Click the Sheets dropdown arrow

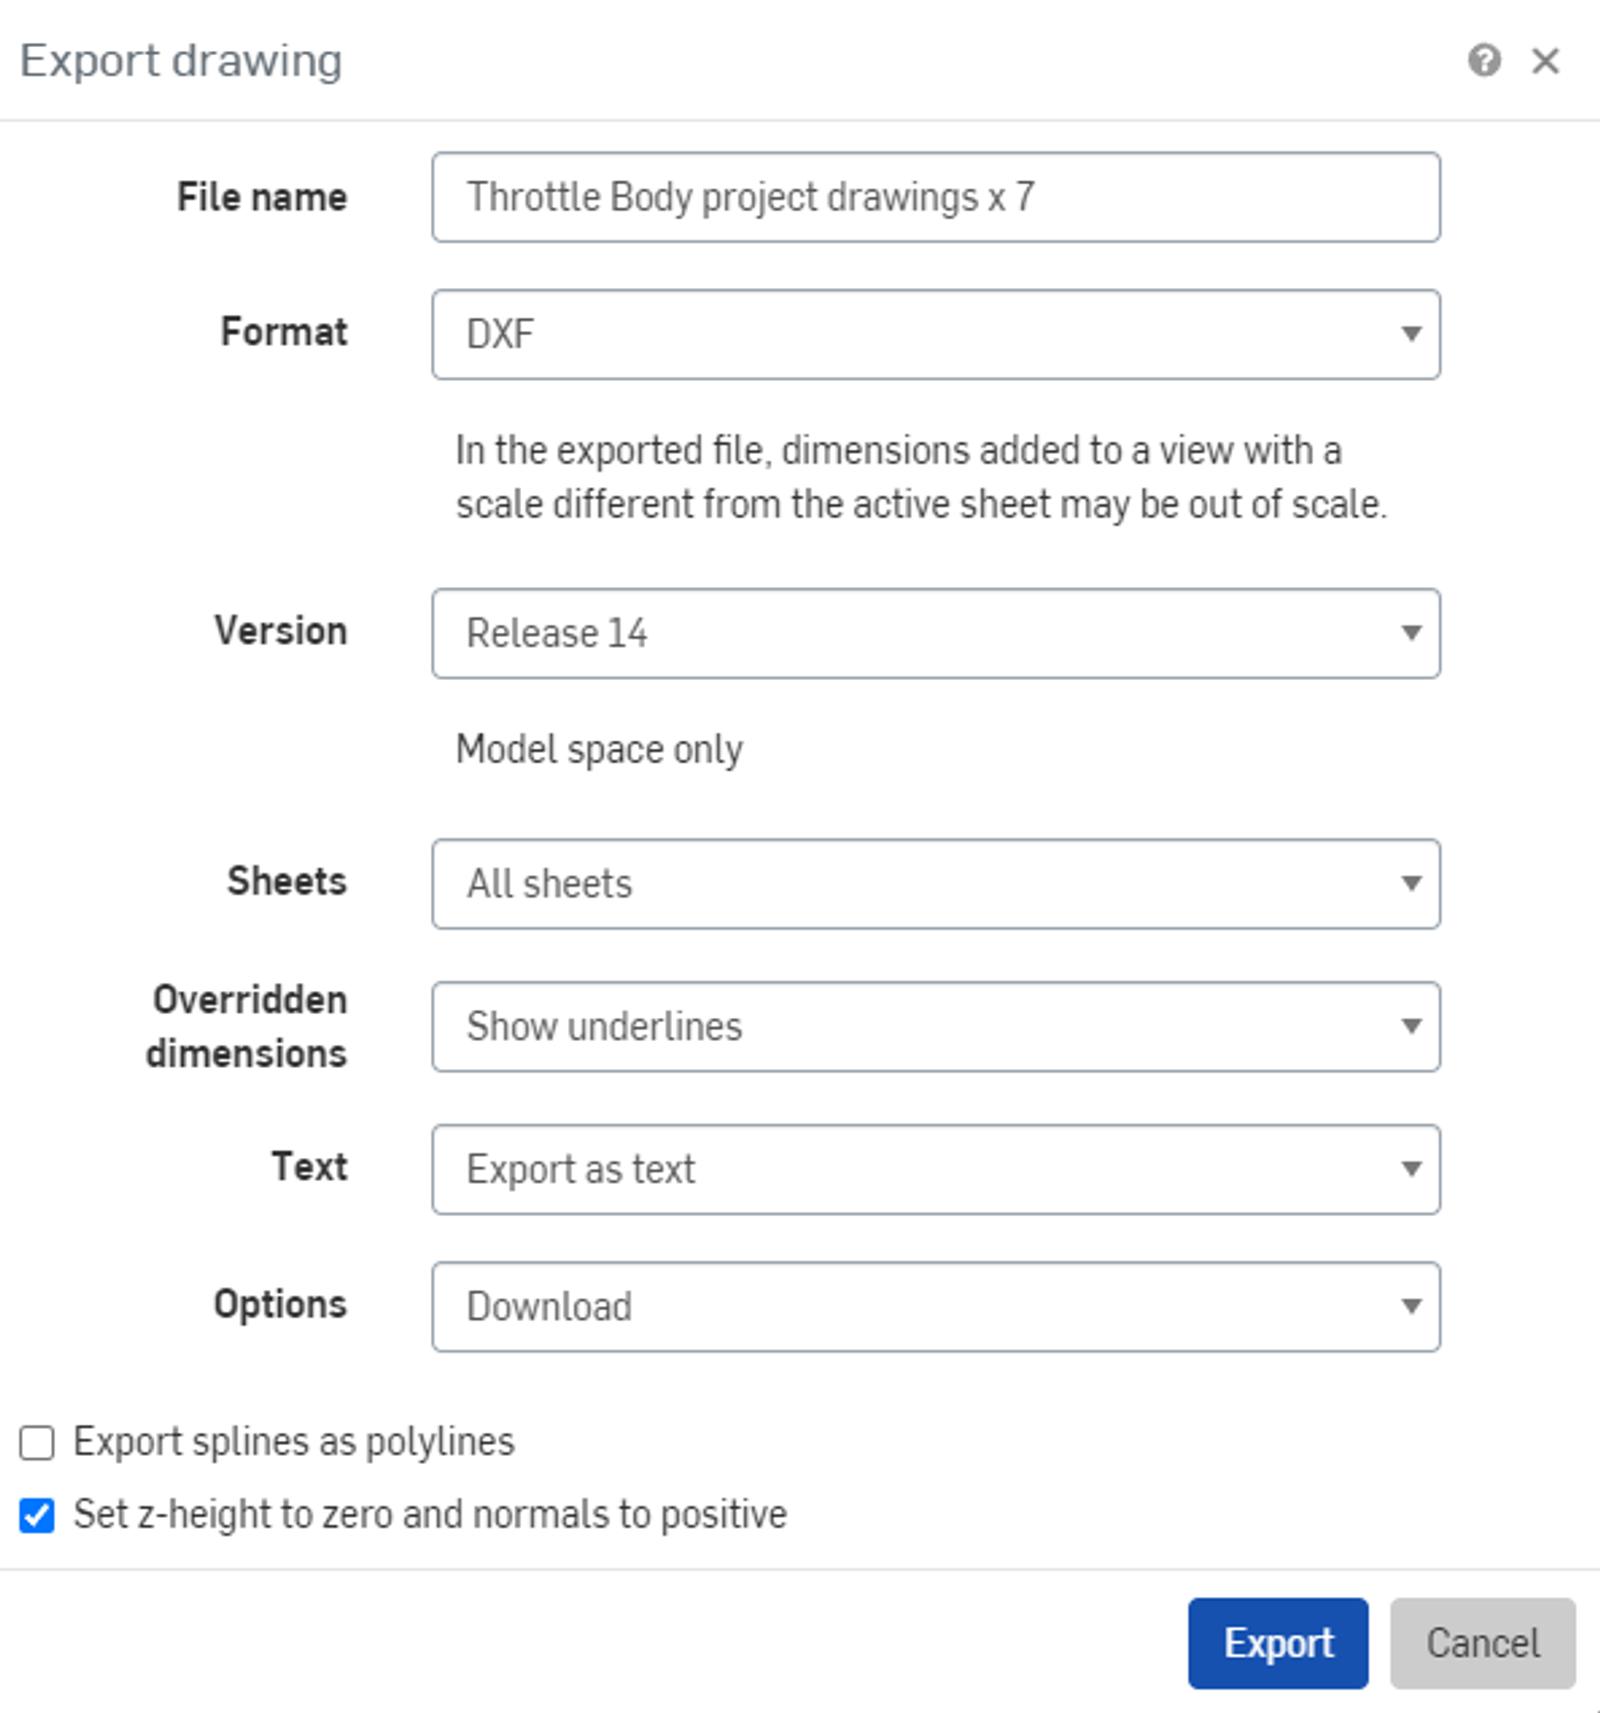[1411, 883]
